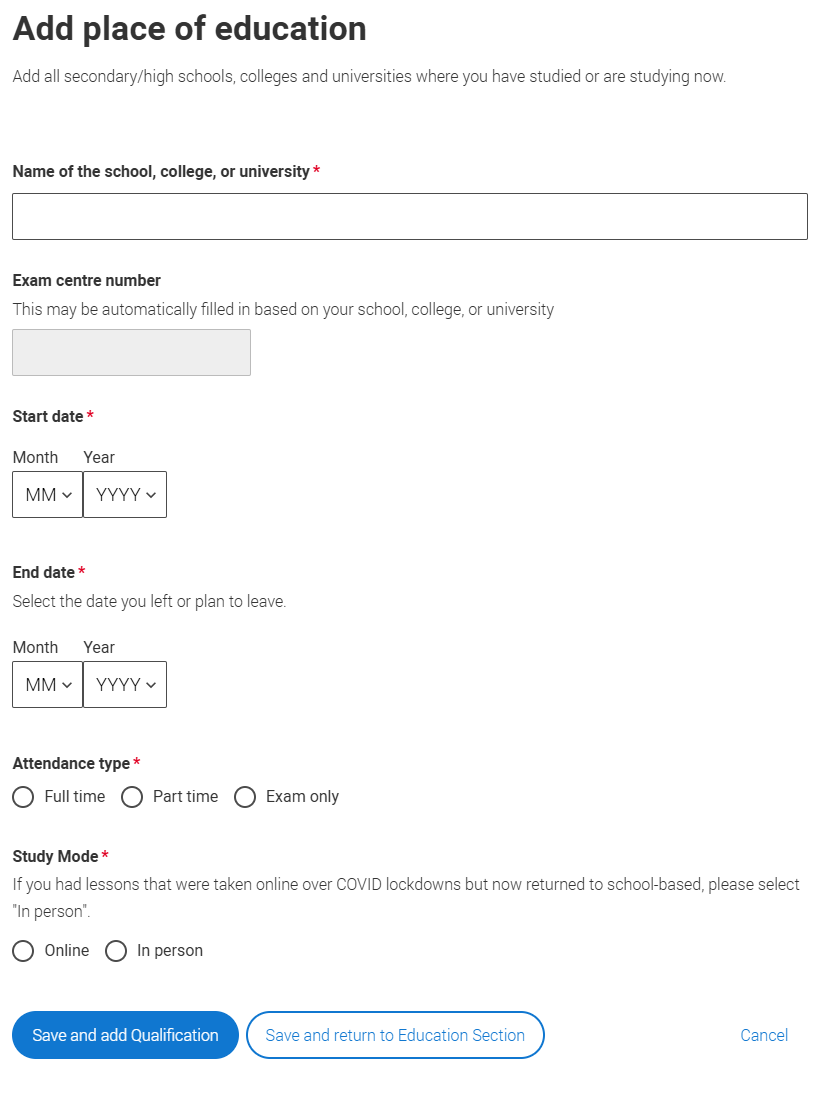Click the 'Attendance type' label
816x1100 pixels.
pyautogui.click(x=71, y=764)
